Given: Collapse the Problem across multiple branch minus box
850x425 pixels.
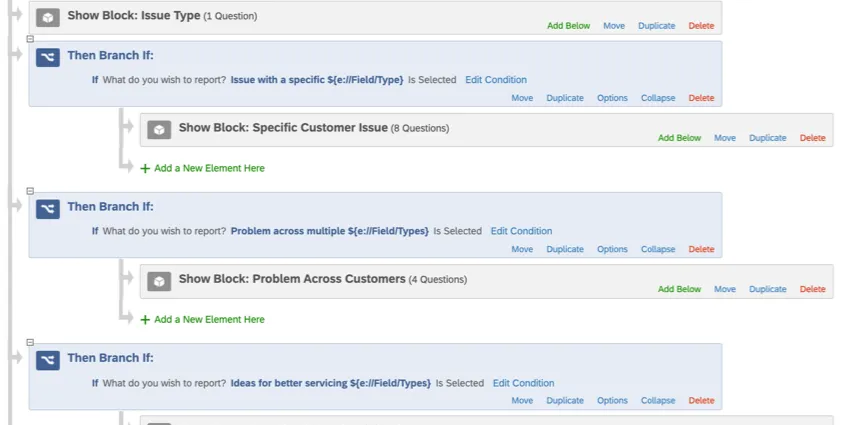Looking at the screenshot, I should [x=30, y=190].
